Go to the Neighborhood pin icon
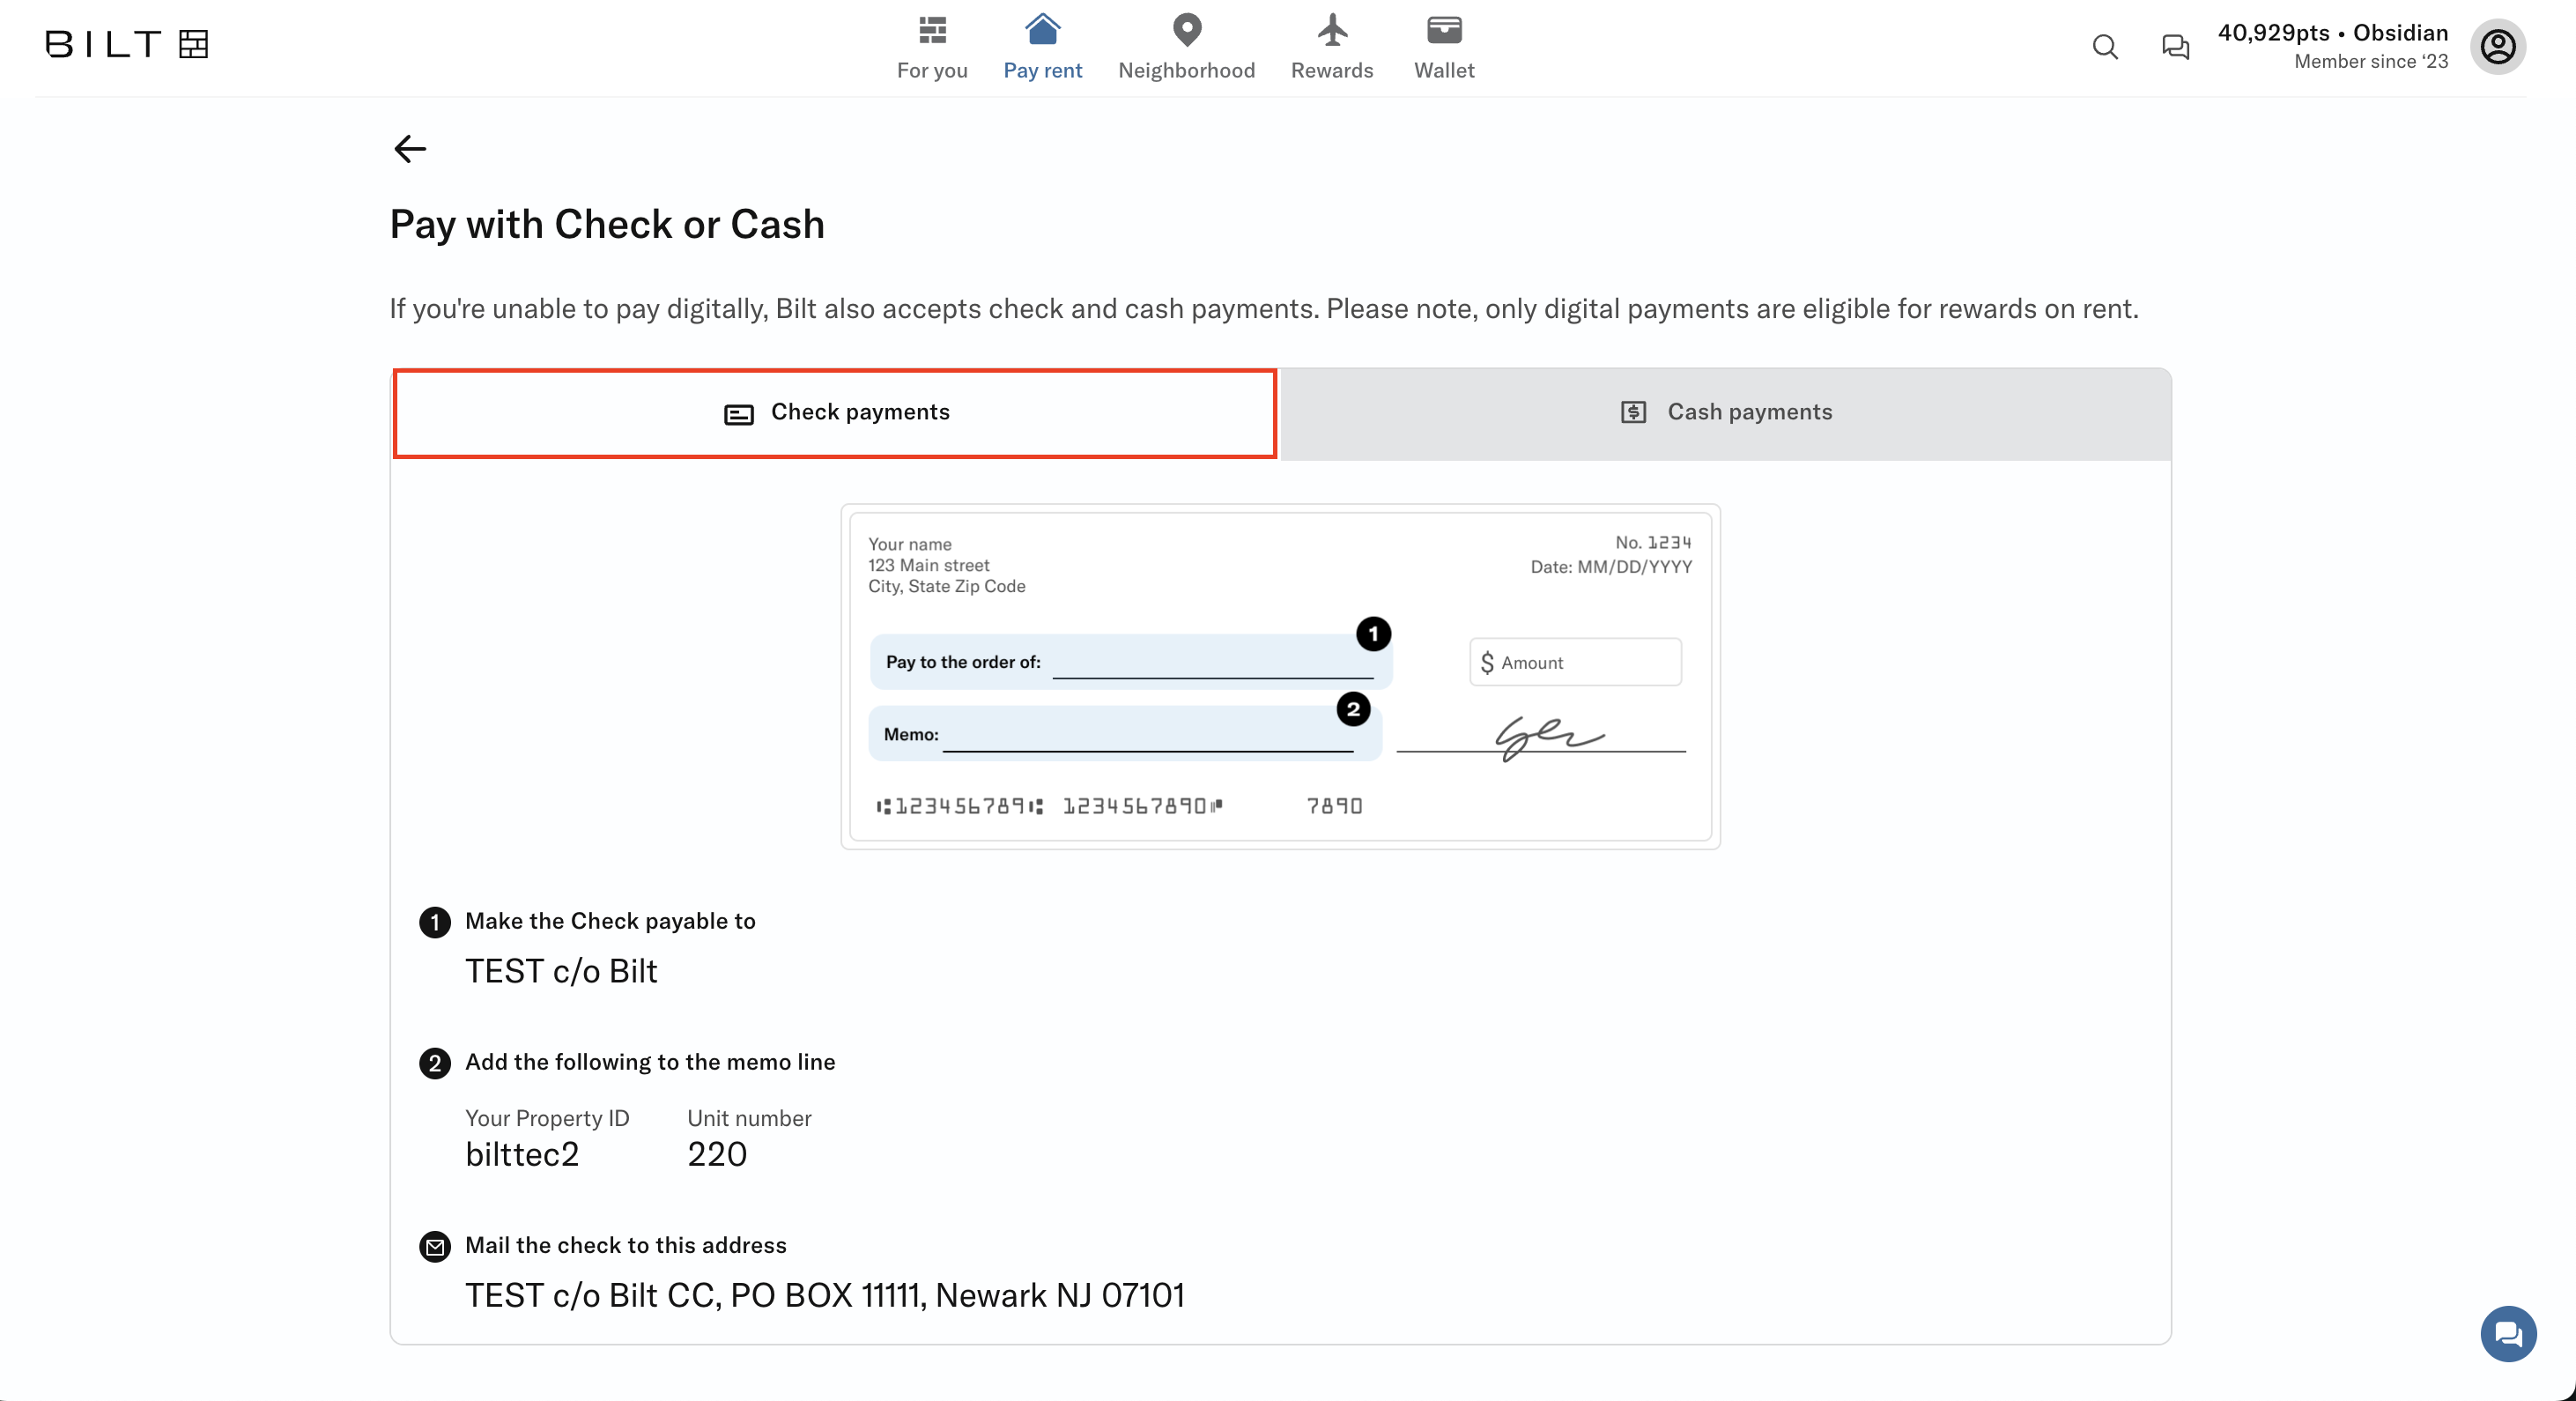 [1186, 31]
